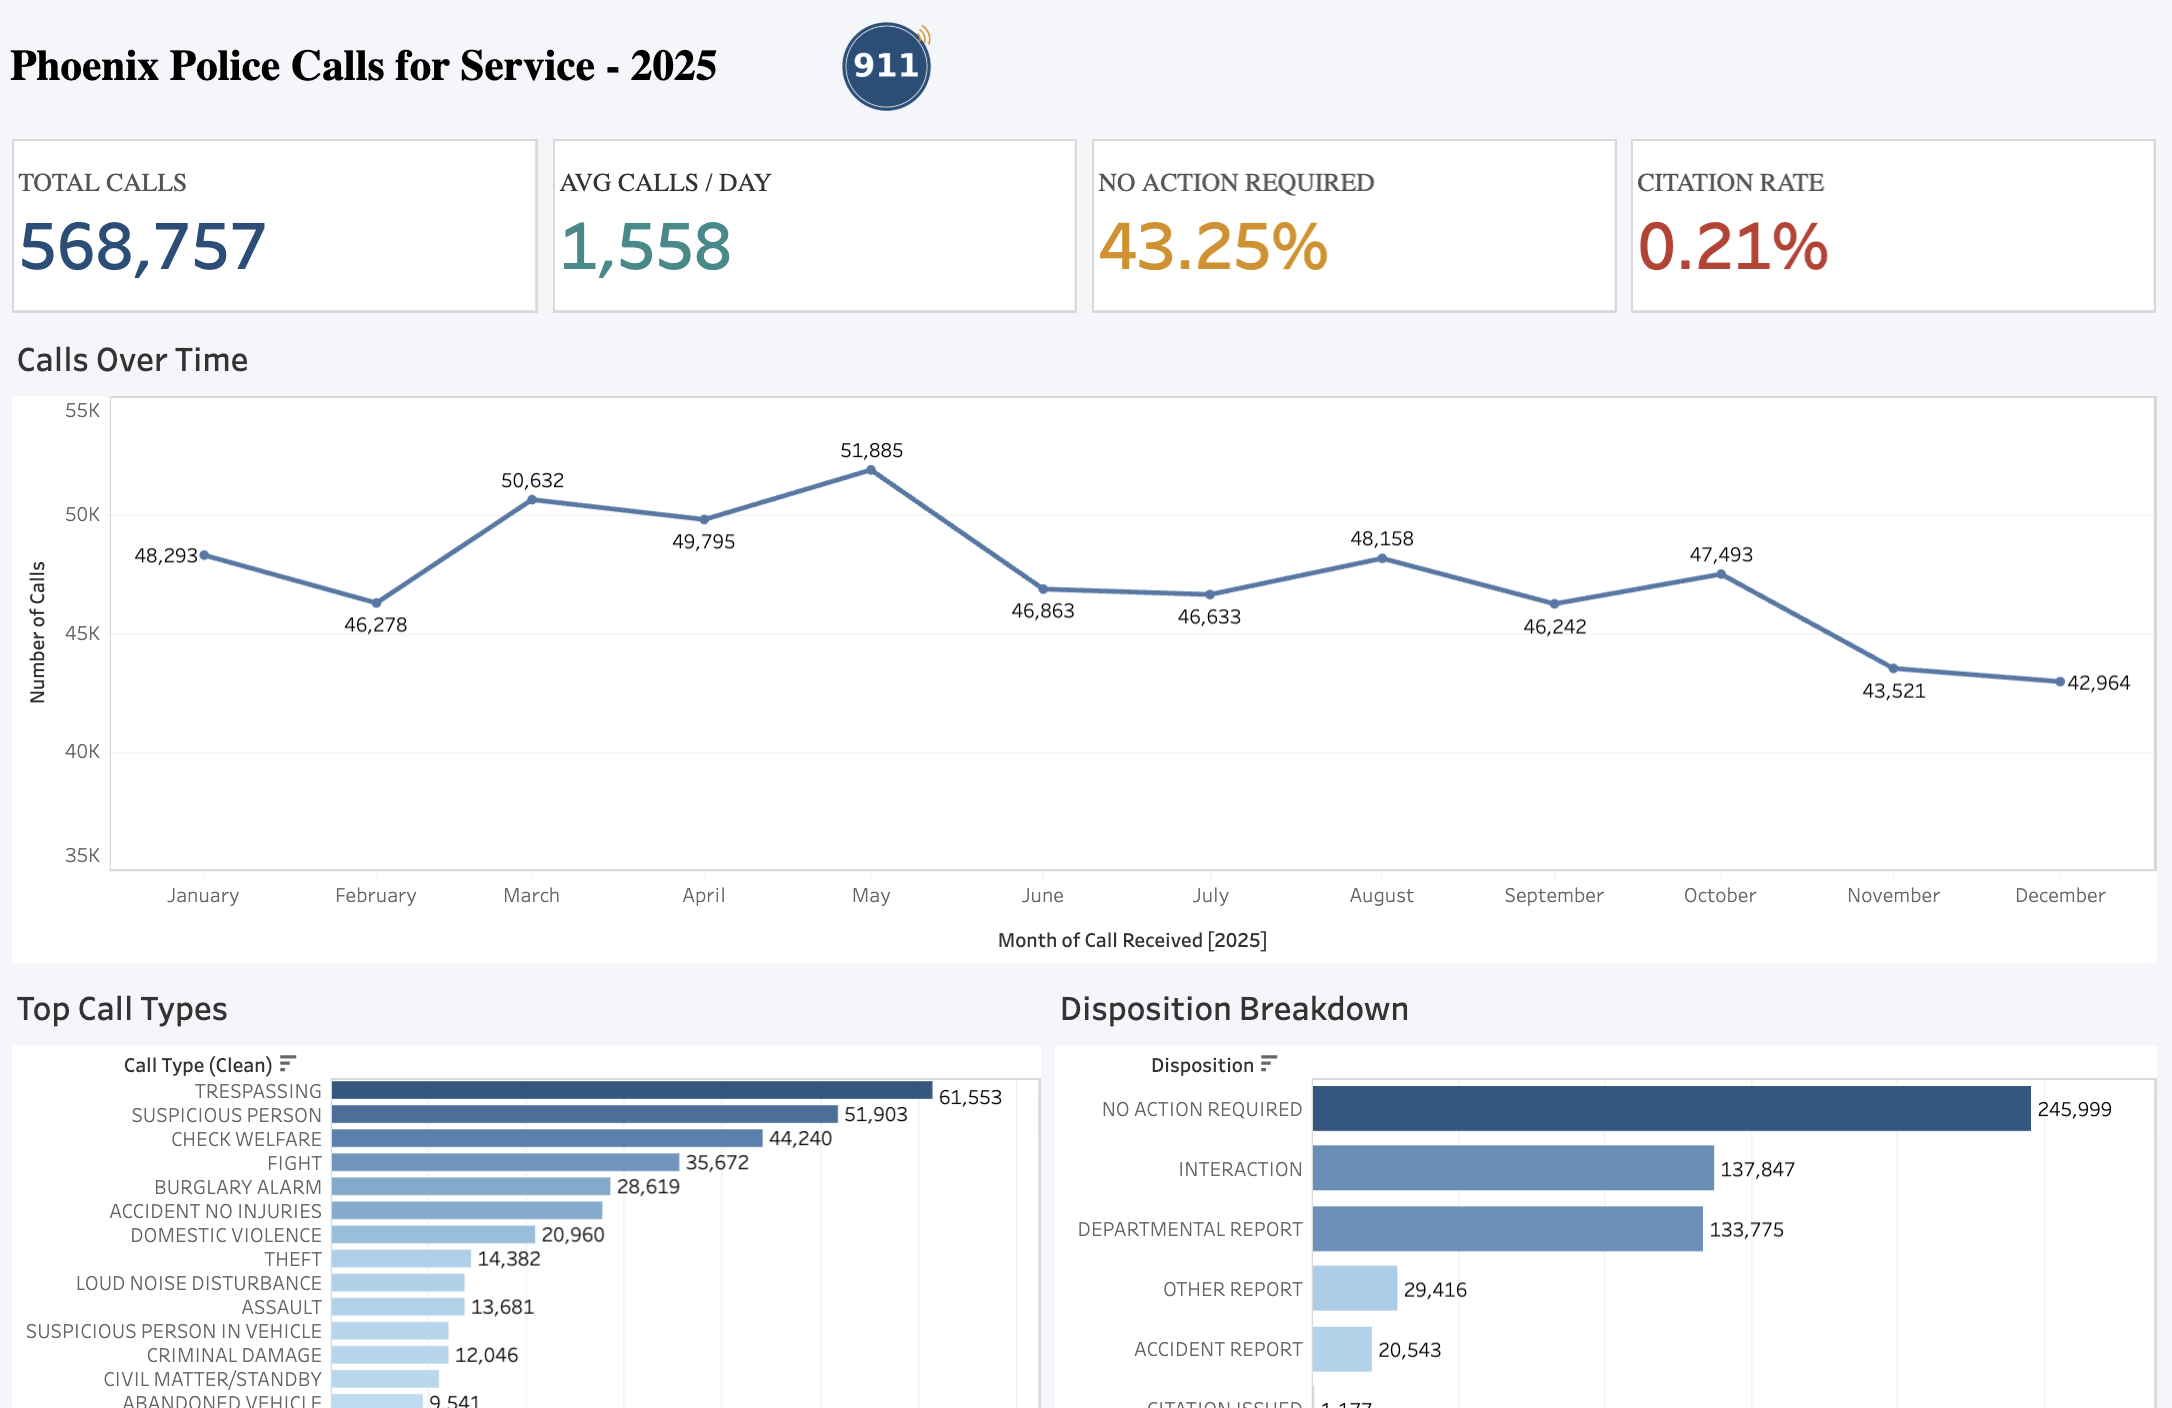Select the TRESPASSING bar in Top Call Types

click(x=632, y=1090)
